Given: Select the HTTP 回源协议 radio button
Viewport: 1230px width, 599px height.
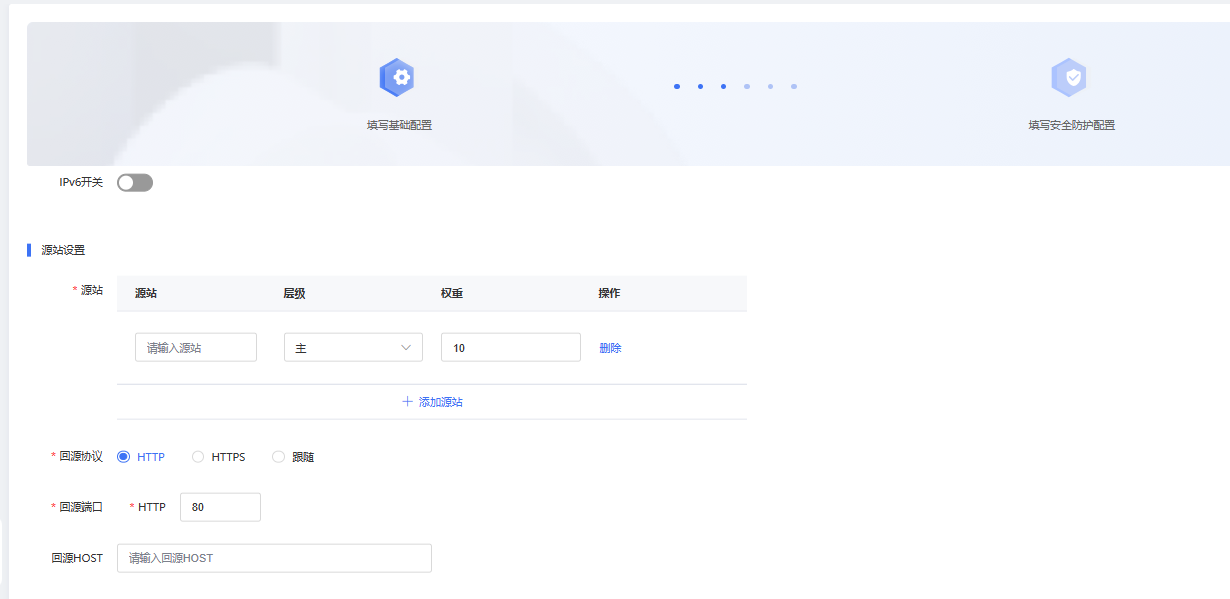Looking at the screenshot, I should tap(124, 457).
